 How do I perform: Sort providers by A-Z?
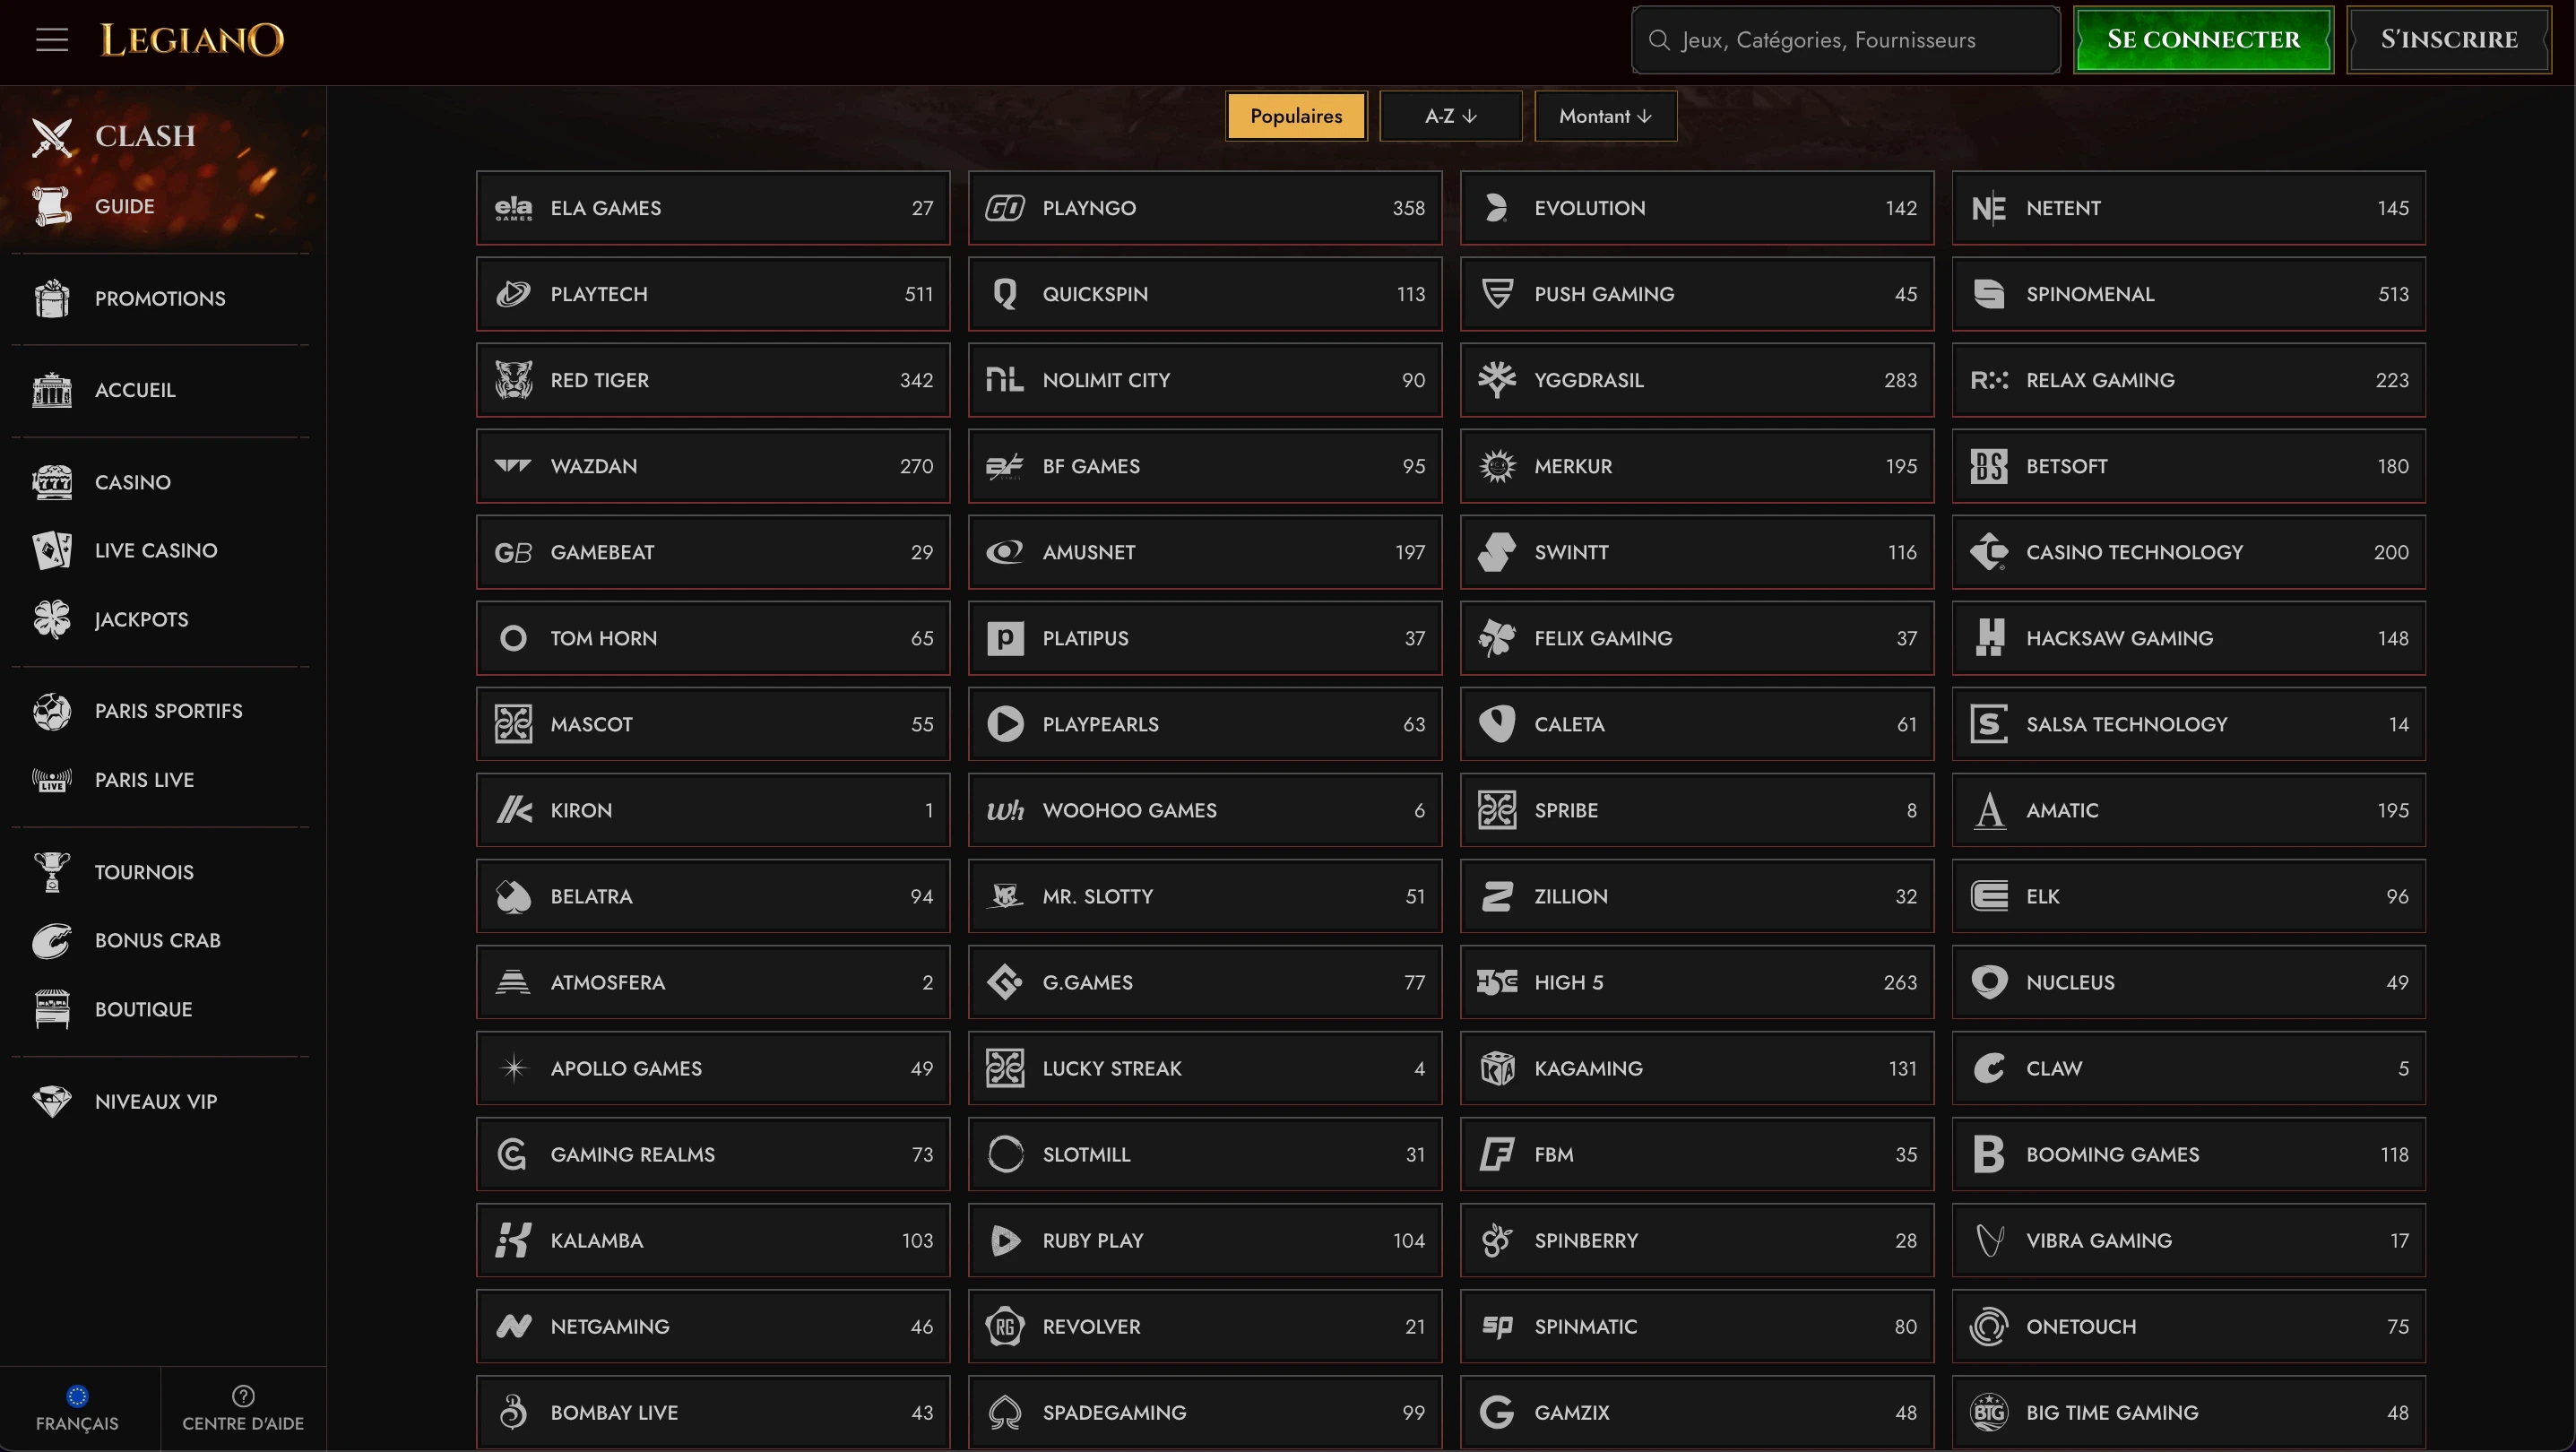[1451, 116]
